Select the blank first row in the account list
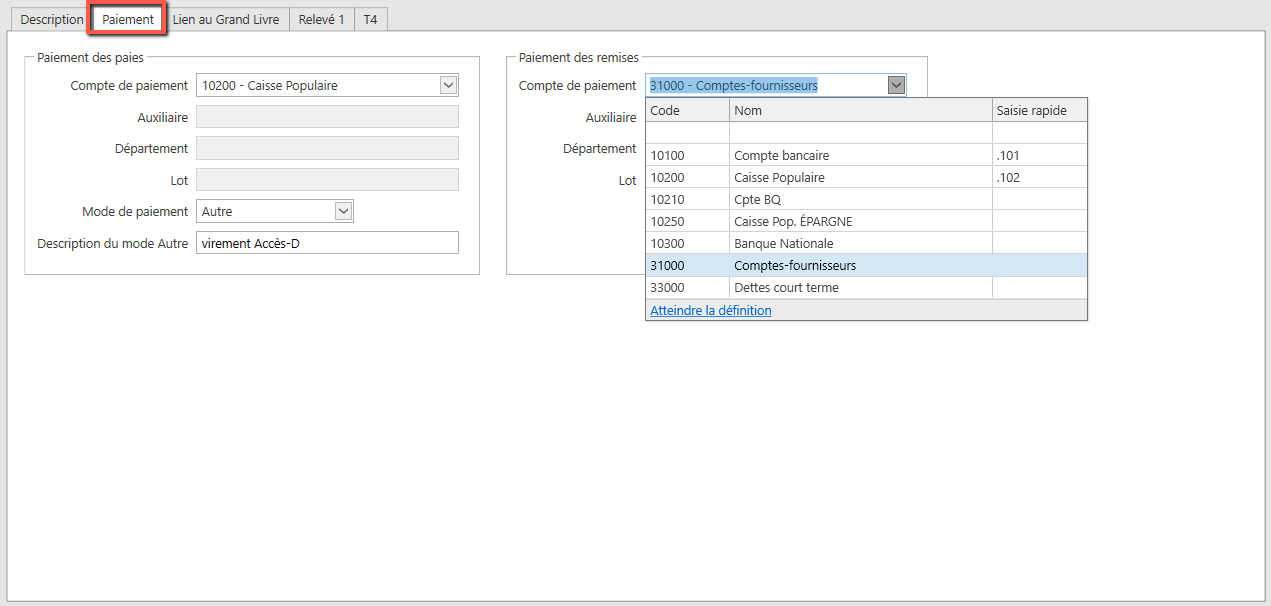1271x606 pixels. [x=866, y=133]
